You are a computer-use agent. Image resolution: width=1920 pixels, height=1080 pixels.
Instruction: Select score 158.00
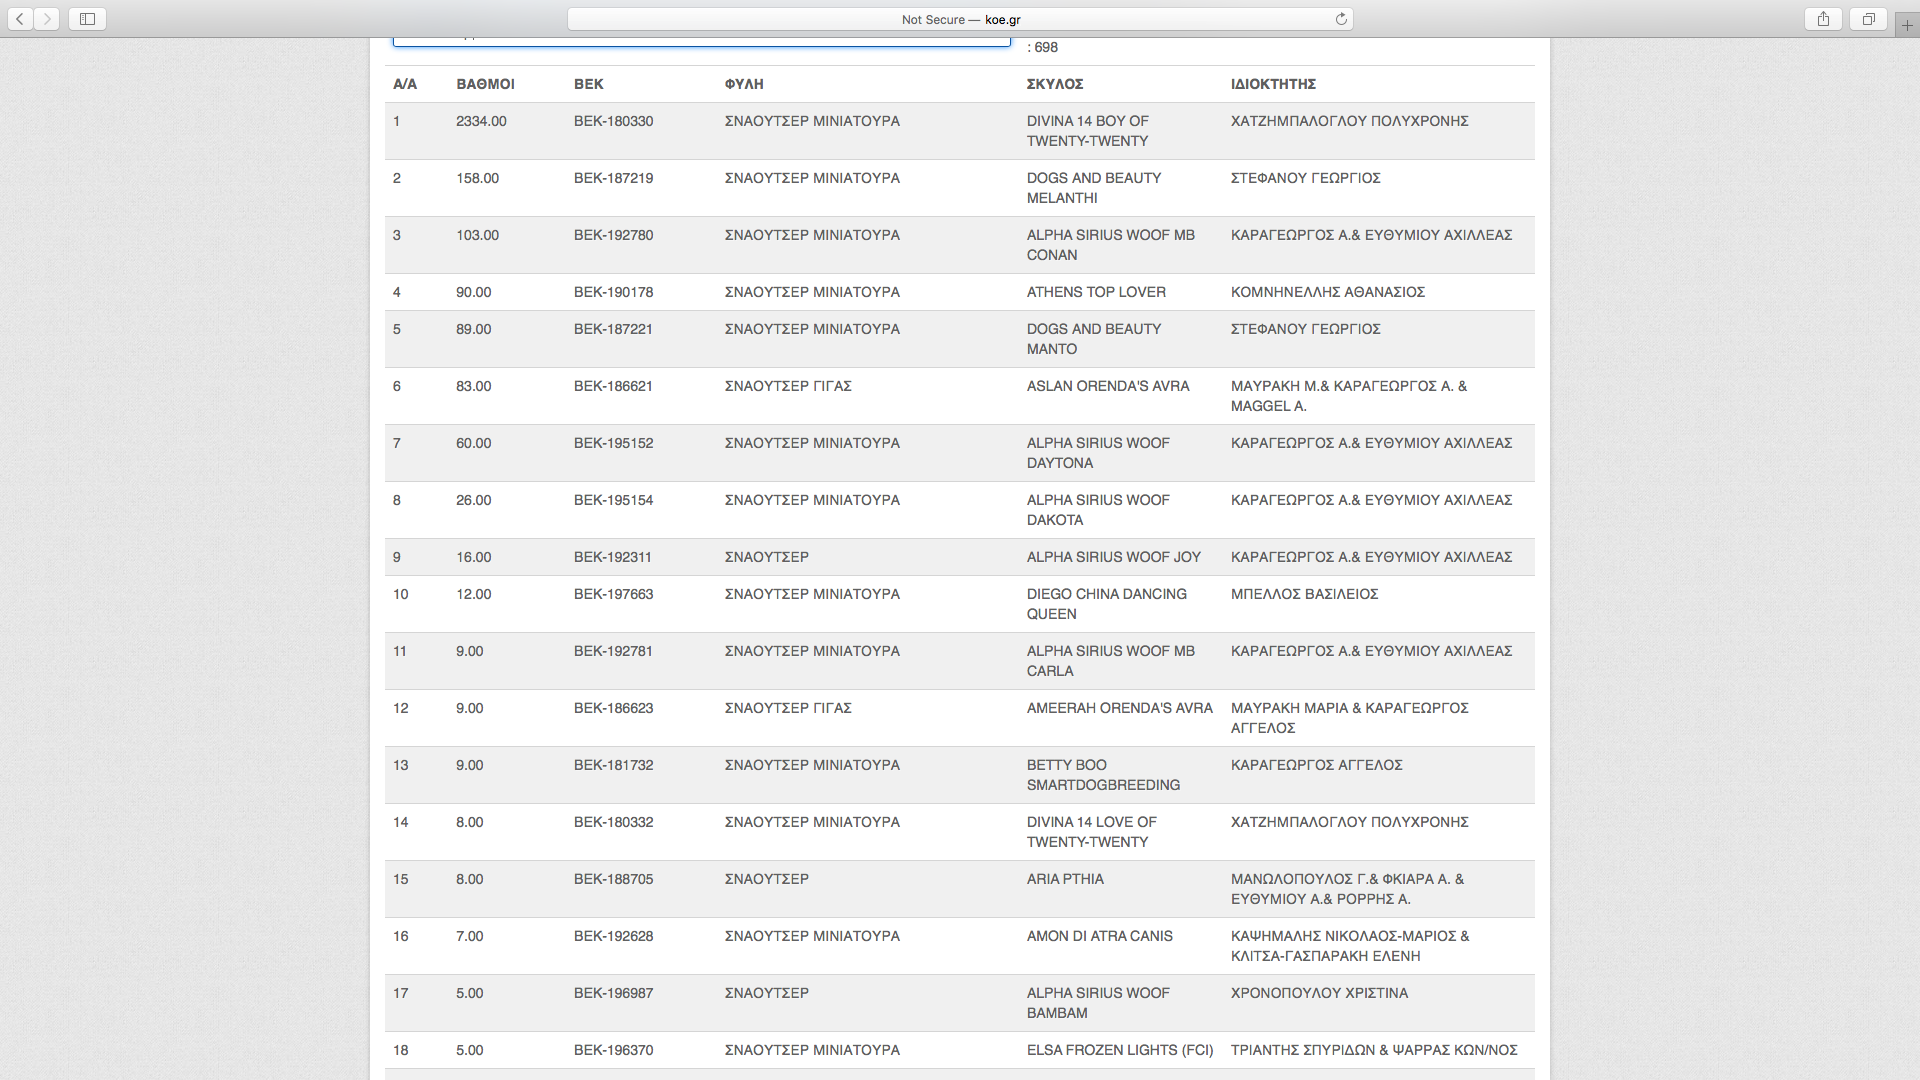coord(477,178)
